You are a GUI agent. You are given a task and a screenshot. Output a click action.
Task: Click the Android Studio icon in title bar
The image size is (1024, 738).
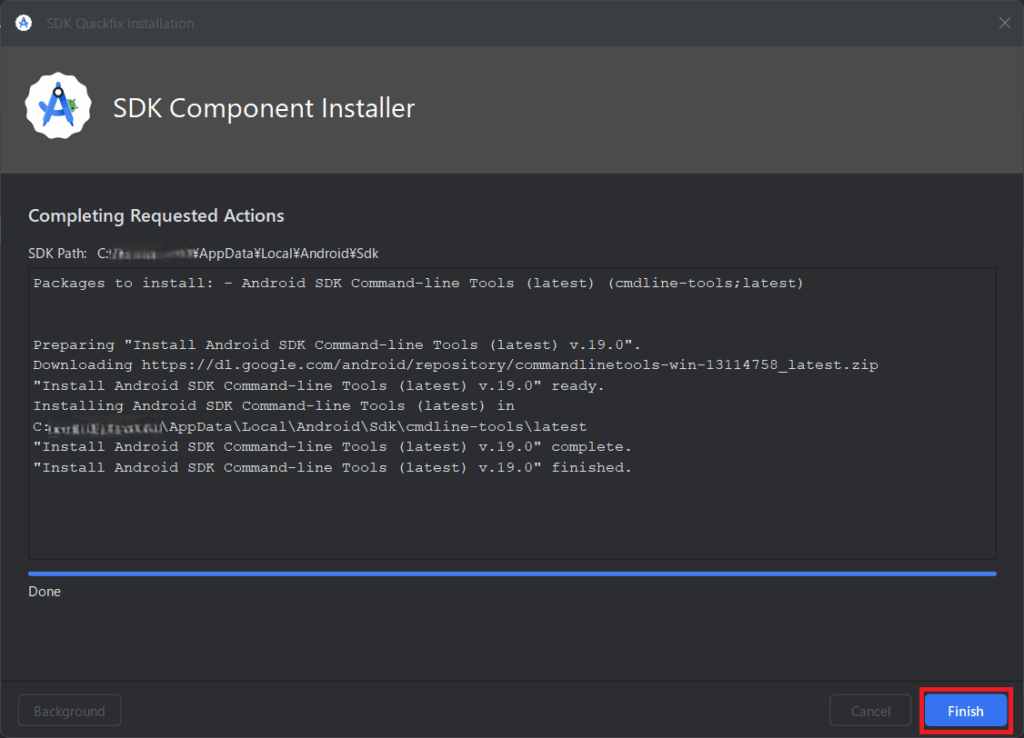point(24,23)
